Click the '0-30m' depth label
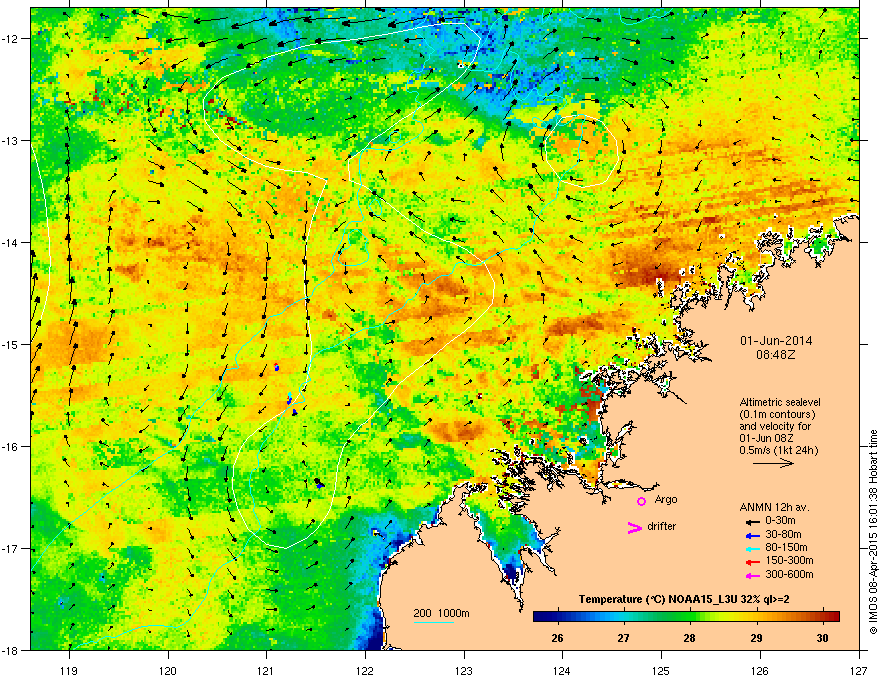 [780, 521]
